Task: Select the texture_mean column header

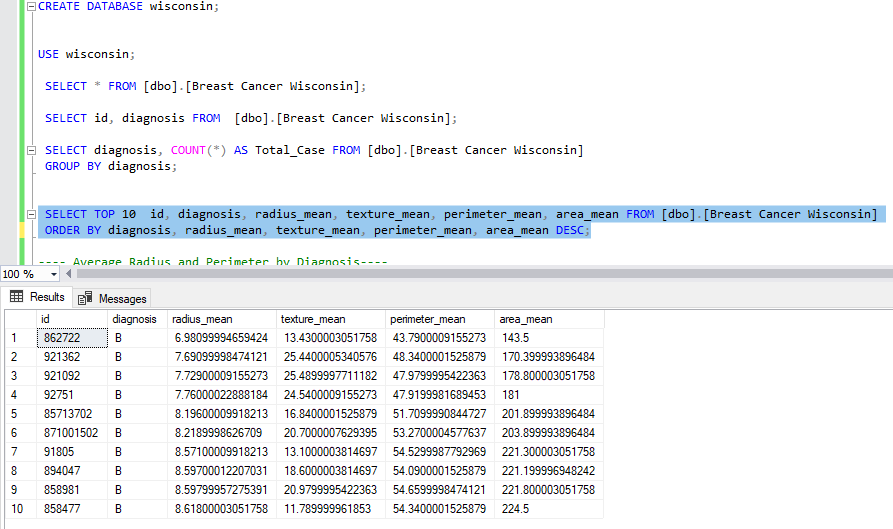Action: click(331, 319)
